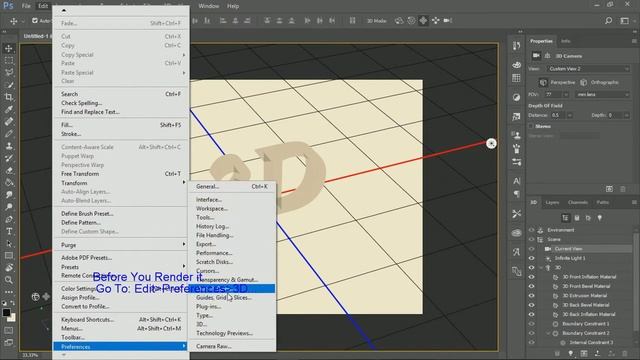Select the Crop tool
Screen dimensions: 640x360
point(9,97)
